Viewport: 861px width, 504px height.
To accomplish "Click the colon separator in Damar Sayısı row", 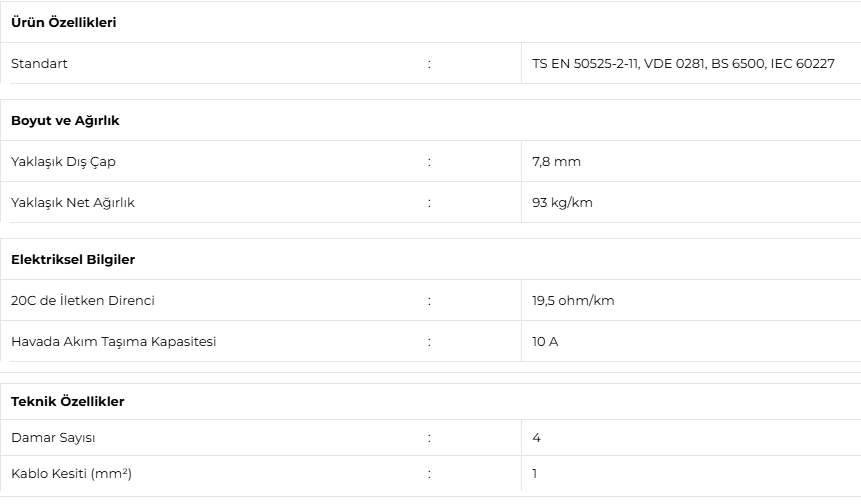I will [x=429, y=438].
